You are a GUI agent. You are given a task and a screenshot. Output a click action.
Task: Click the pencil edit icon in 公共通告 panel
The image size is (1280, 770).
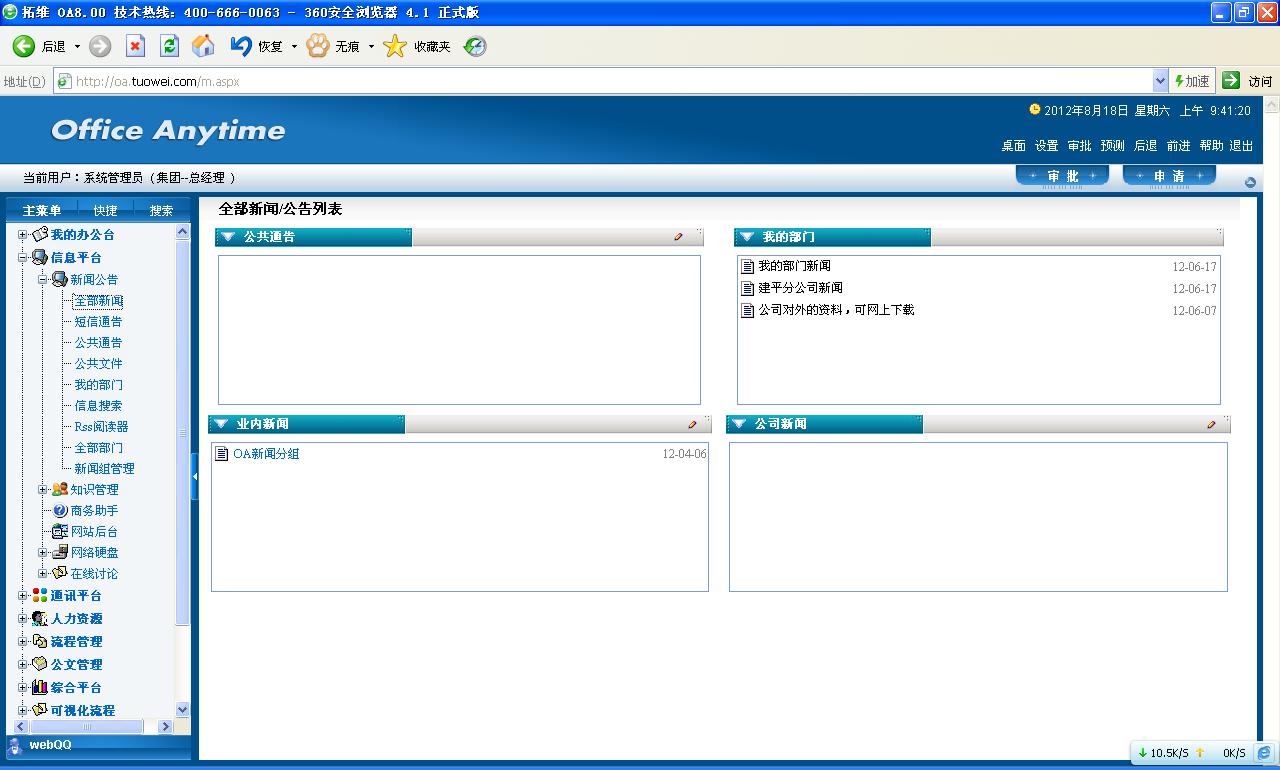[x=678, y=237]
